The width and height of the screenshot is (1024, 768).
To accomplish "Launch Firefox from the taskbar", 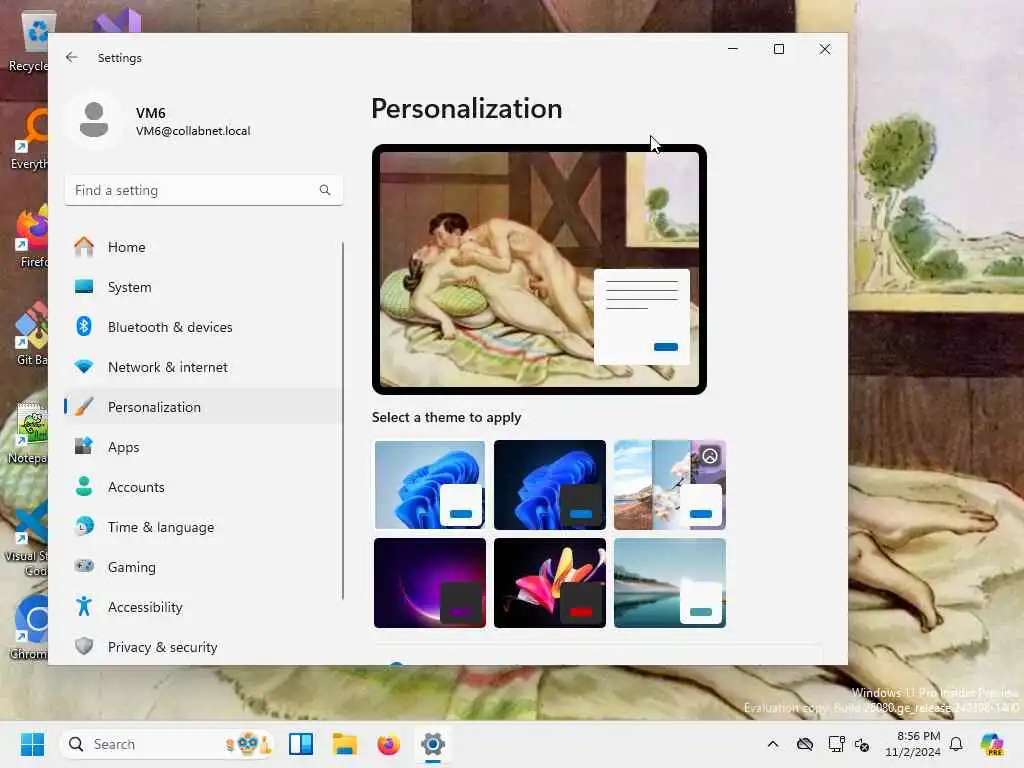I will [x=389, y=744].
